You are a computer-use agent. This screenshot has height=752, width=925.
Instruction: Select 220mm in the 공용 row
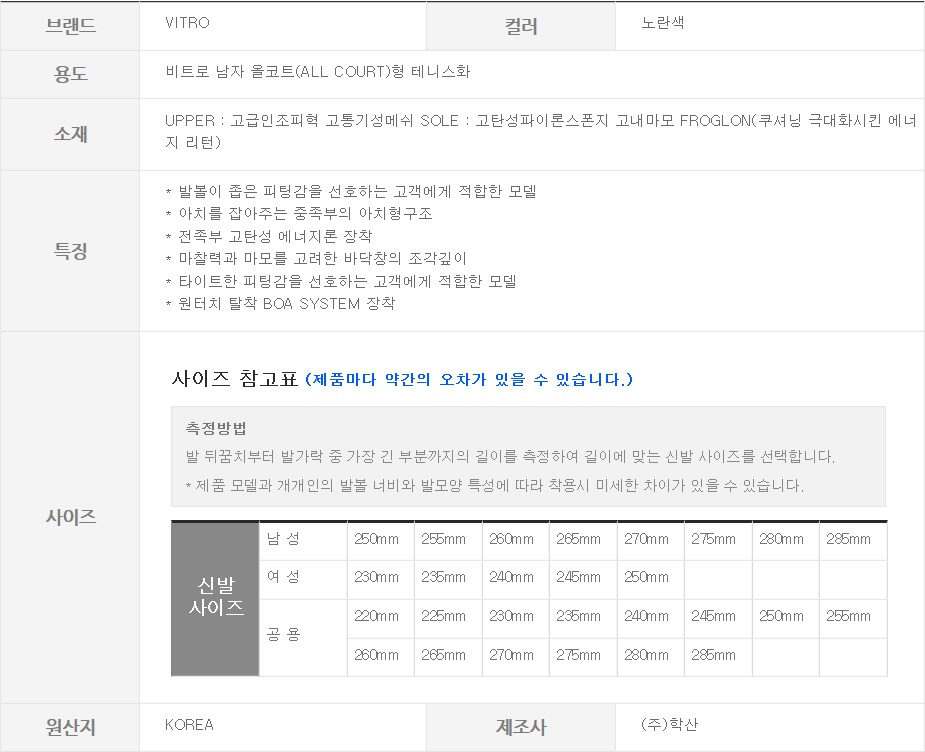(376, 616)
